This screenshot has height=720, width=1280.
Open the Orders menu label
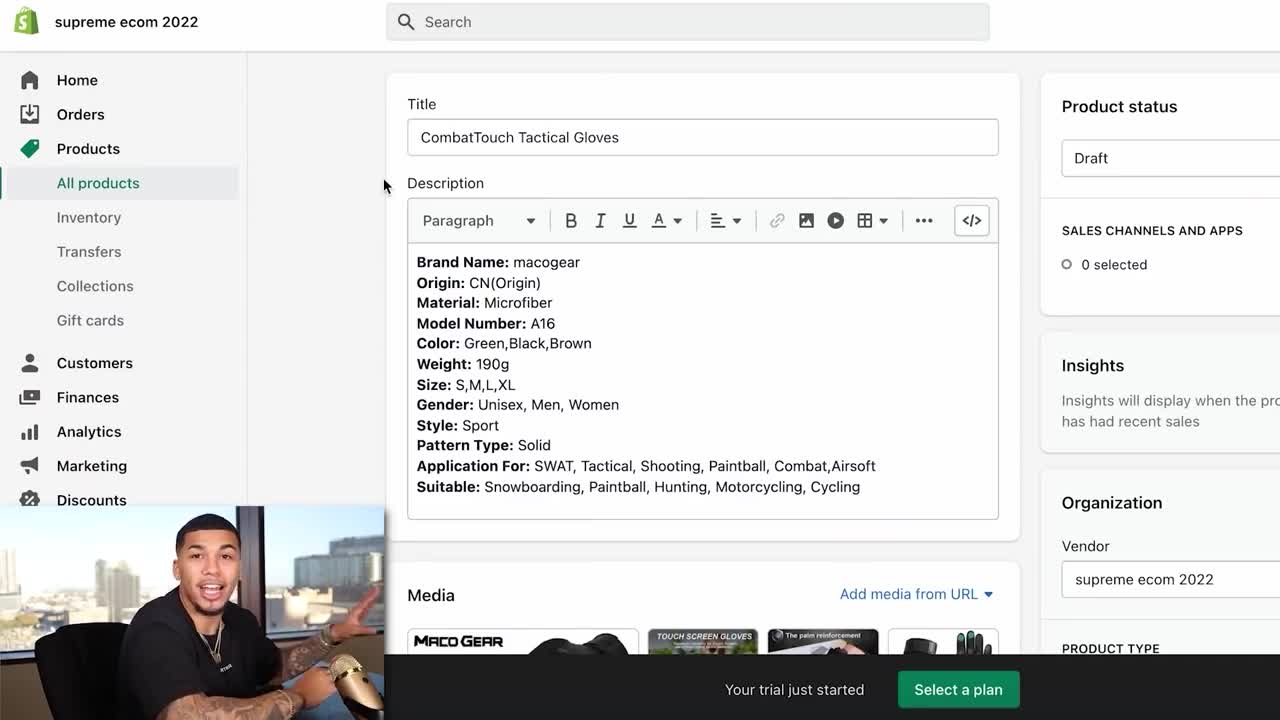(80, 114)
